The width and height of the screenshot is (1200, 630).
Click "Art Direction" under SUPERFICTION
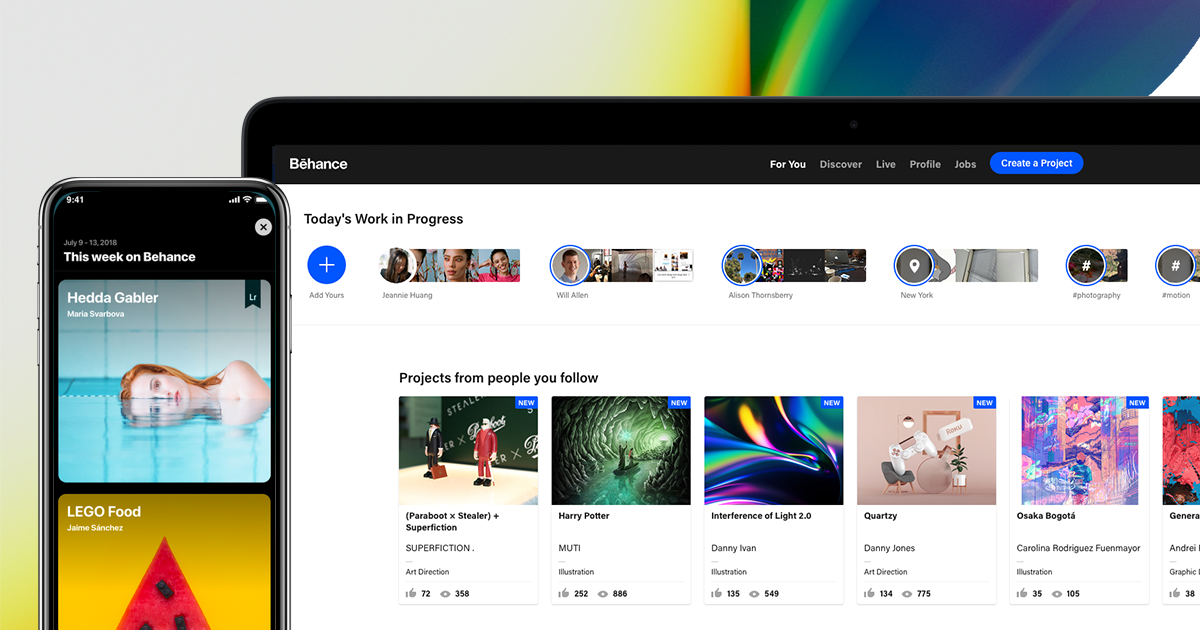[427, 572]
